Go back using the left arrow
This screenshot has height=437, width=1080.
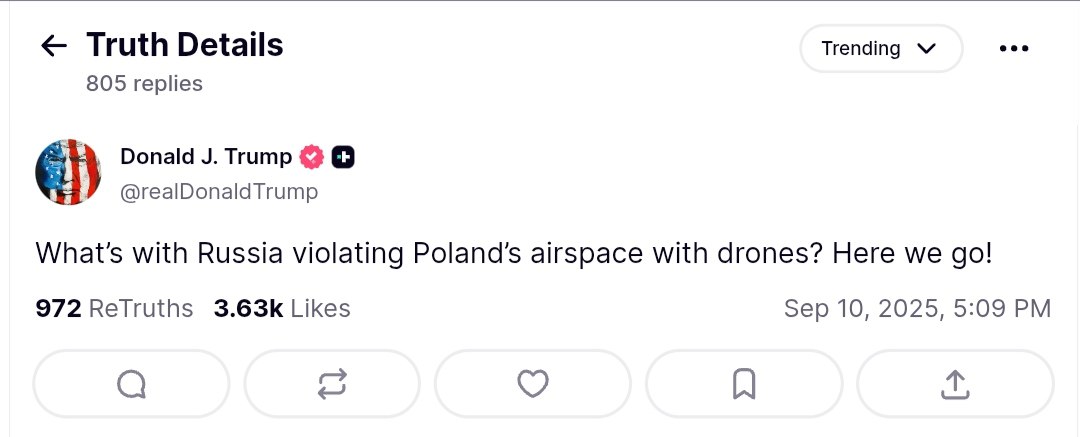tap(53, 46)
